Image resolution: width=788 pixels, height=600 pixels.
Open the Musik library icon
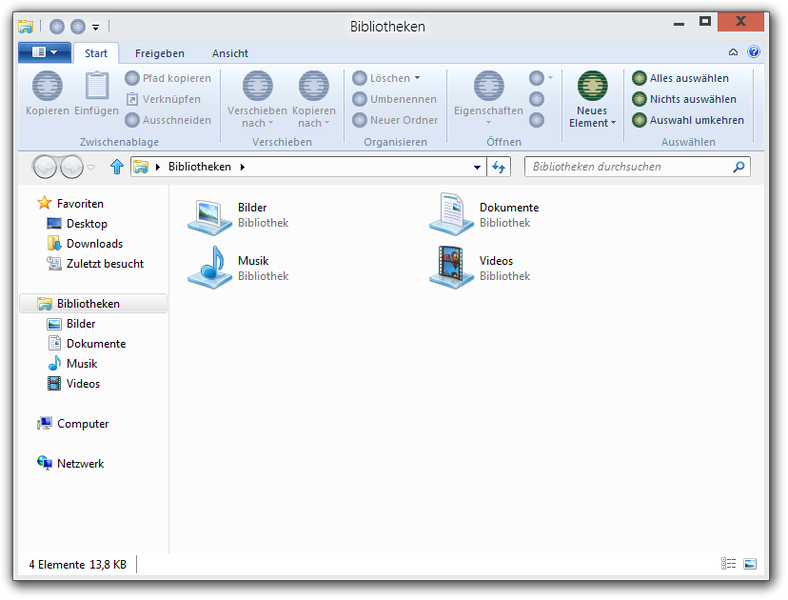(x=210, y=268)
